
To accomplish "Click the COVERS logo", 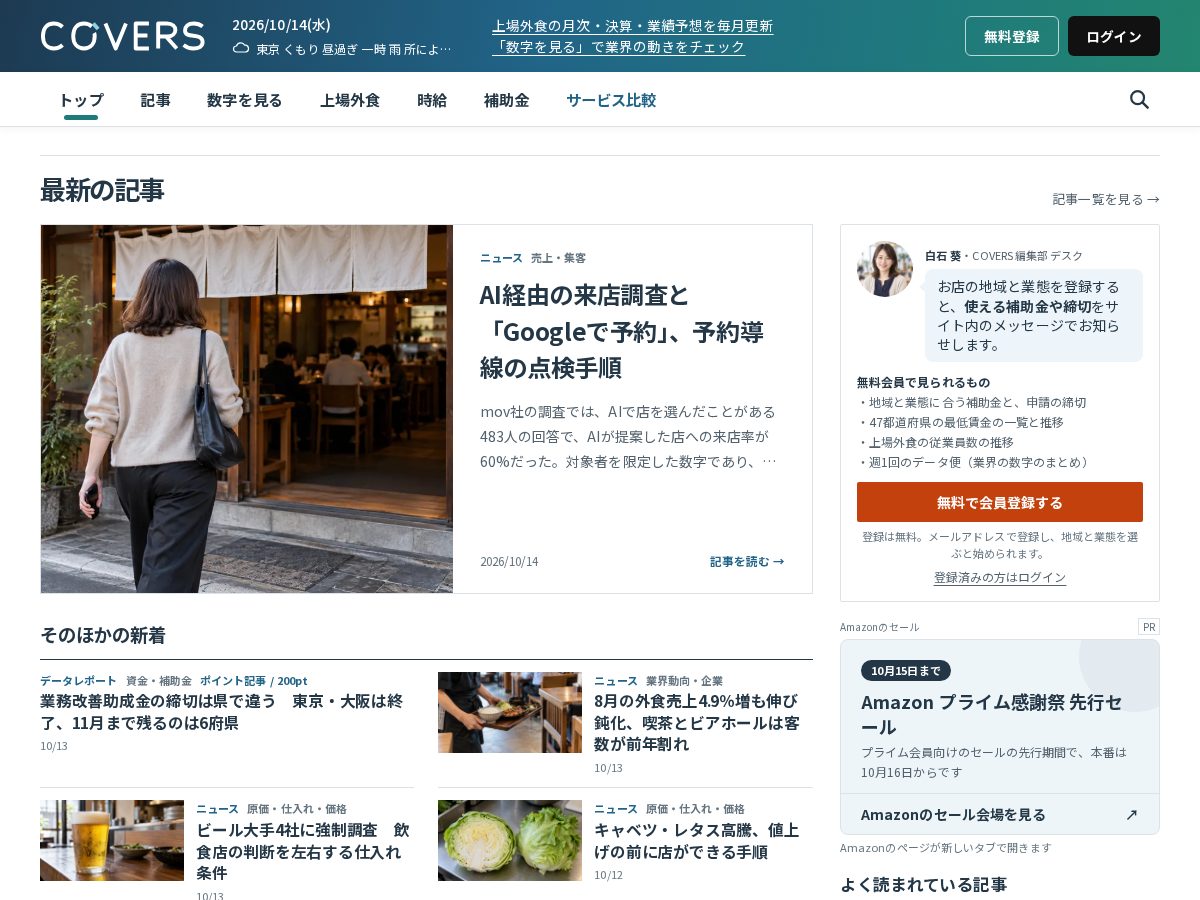I will coord(122,36).
